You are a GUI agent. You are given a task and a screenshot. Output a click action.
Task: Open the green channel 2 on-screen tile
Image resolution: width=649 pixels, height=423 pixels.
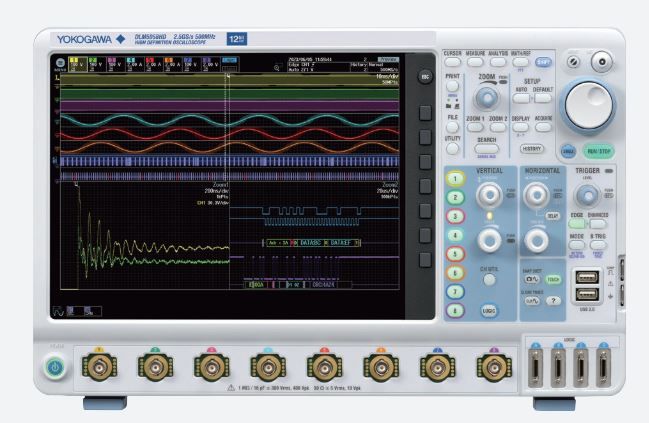pyautogui.click(x=97, y=65)
